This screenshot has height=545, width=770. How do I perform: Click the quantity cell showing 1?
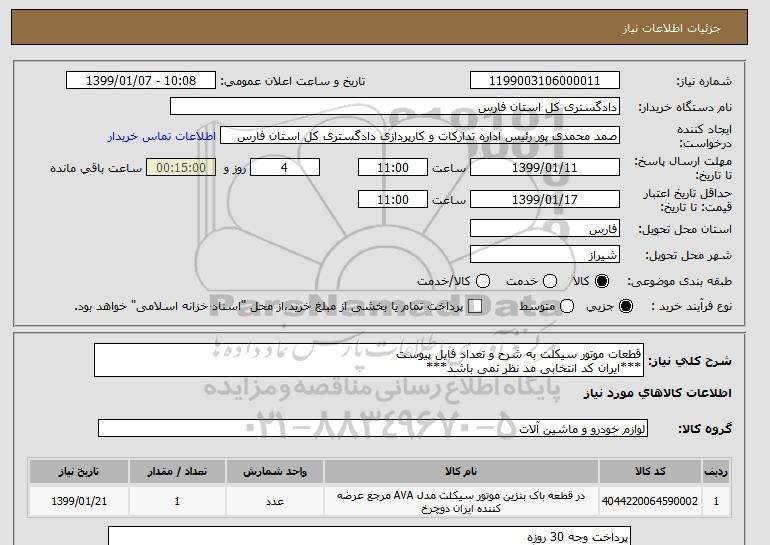(177, 501)
